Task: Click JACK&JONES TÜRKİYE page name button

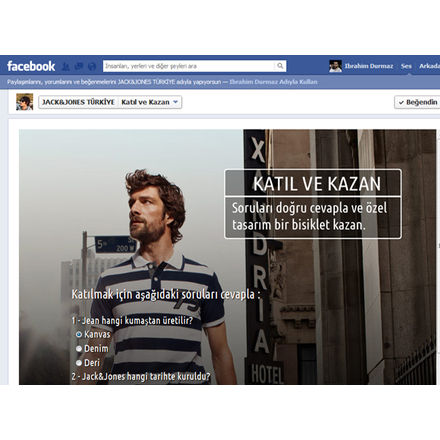Action: (78, 102)
